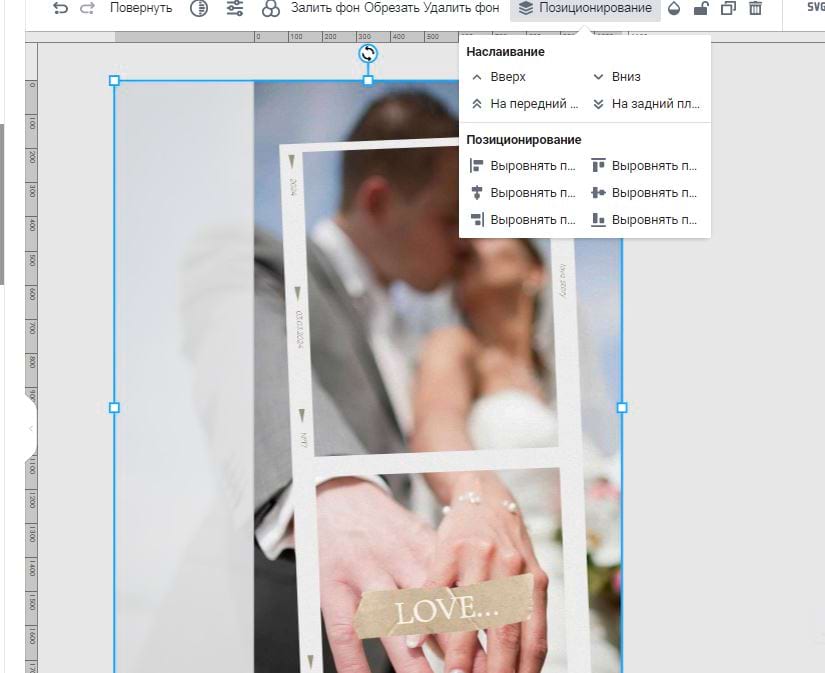
Task: Click the align bottom option
Action: click(x=644, y=219)
